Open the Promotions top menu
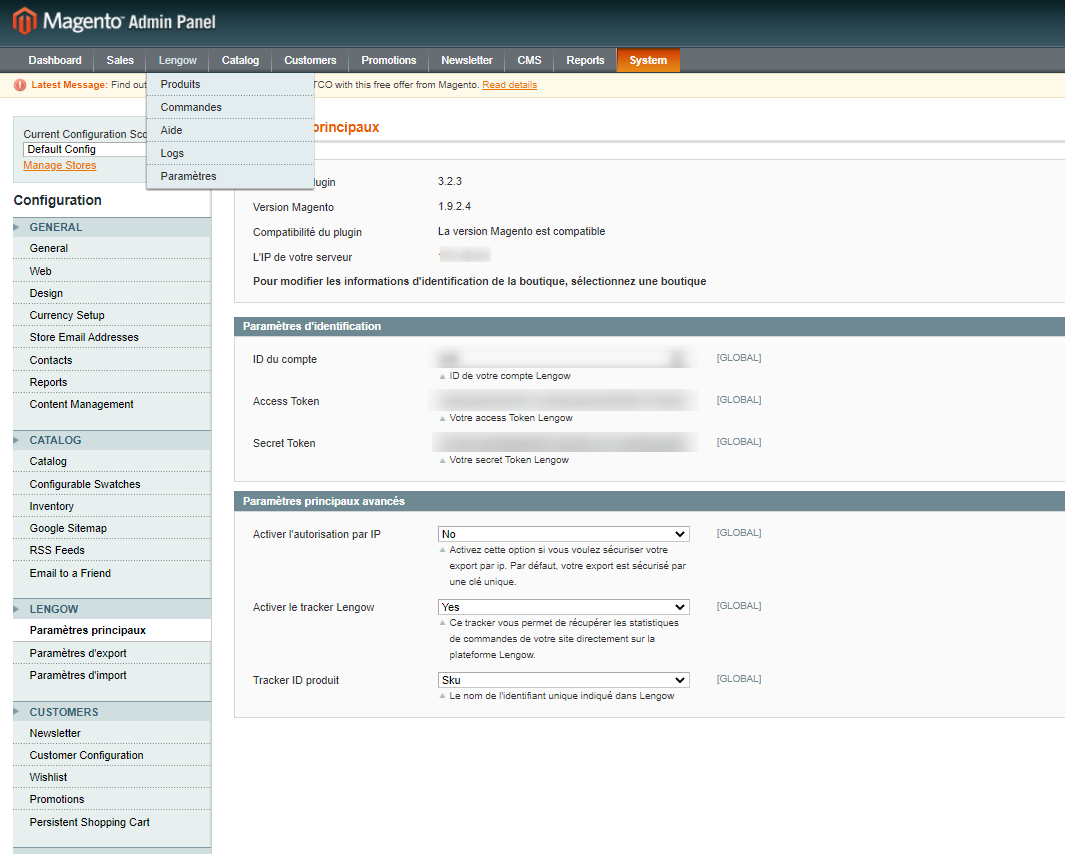The image size is (1065, 854). click(x=389, y=60)
